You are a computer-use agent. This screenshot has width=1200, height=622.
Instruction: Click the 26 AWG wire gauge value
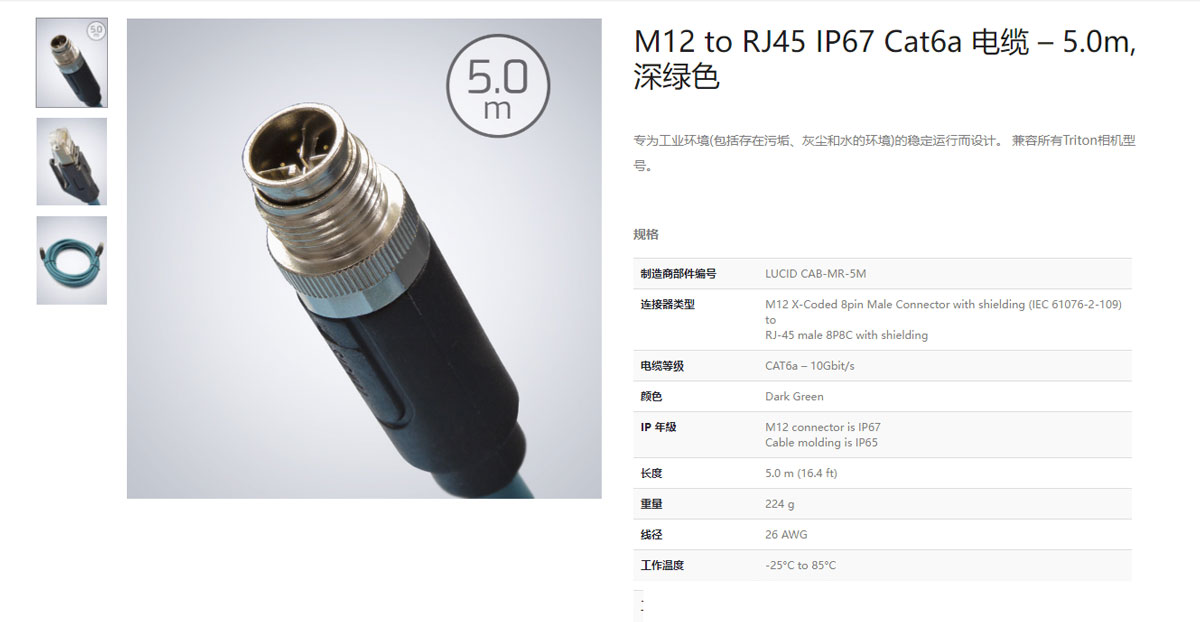[x=786, y=535]
